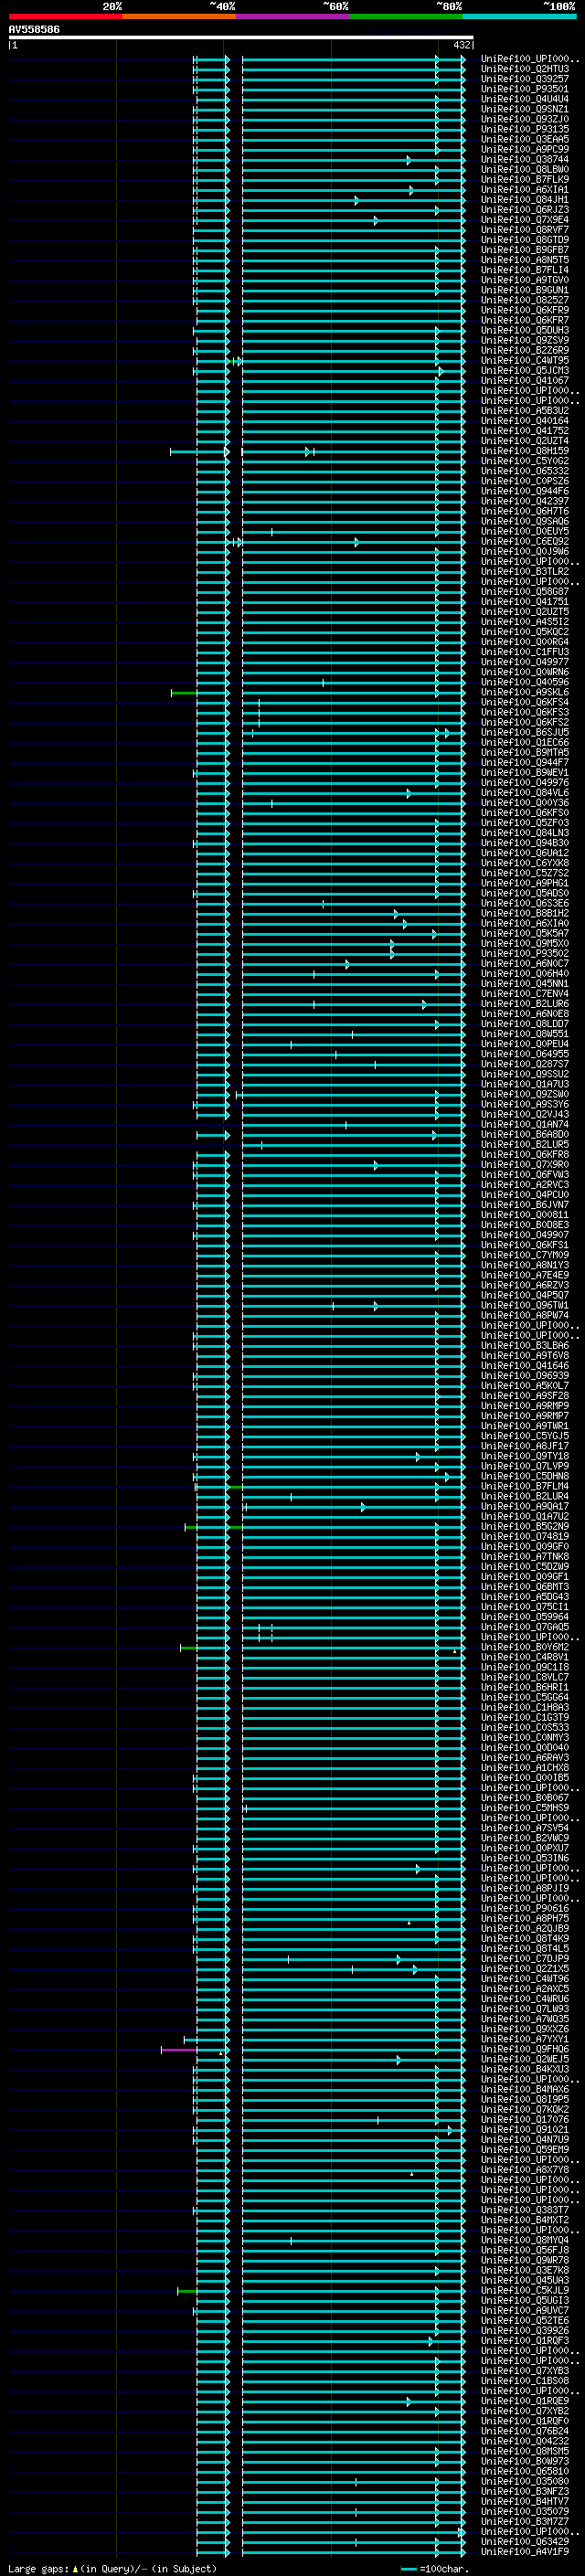Select hit UniRef100_Q8H159
Image resolution: width=585 pixels, height=2576 pixels.
(x=525, y=451)
